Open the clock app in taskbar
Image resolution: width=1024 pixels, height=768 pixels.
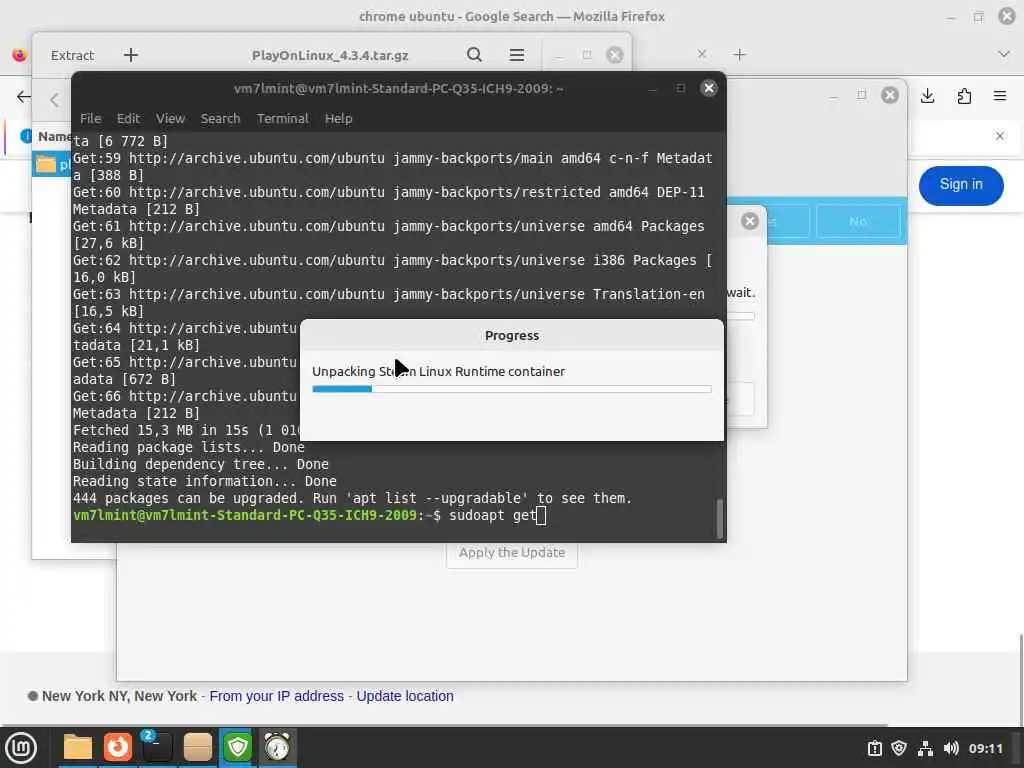click(x=277, y=747)
